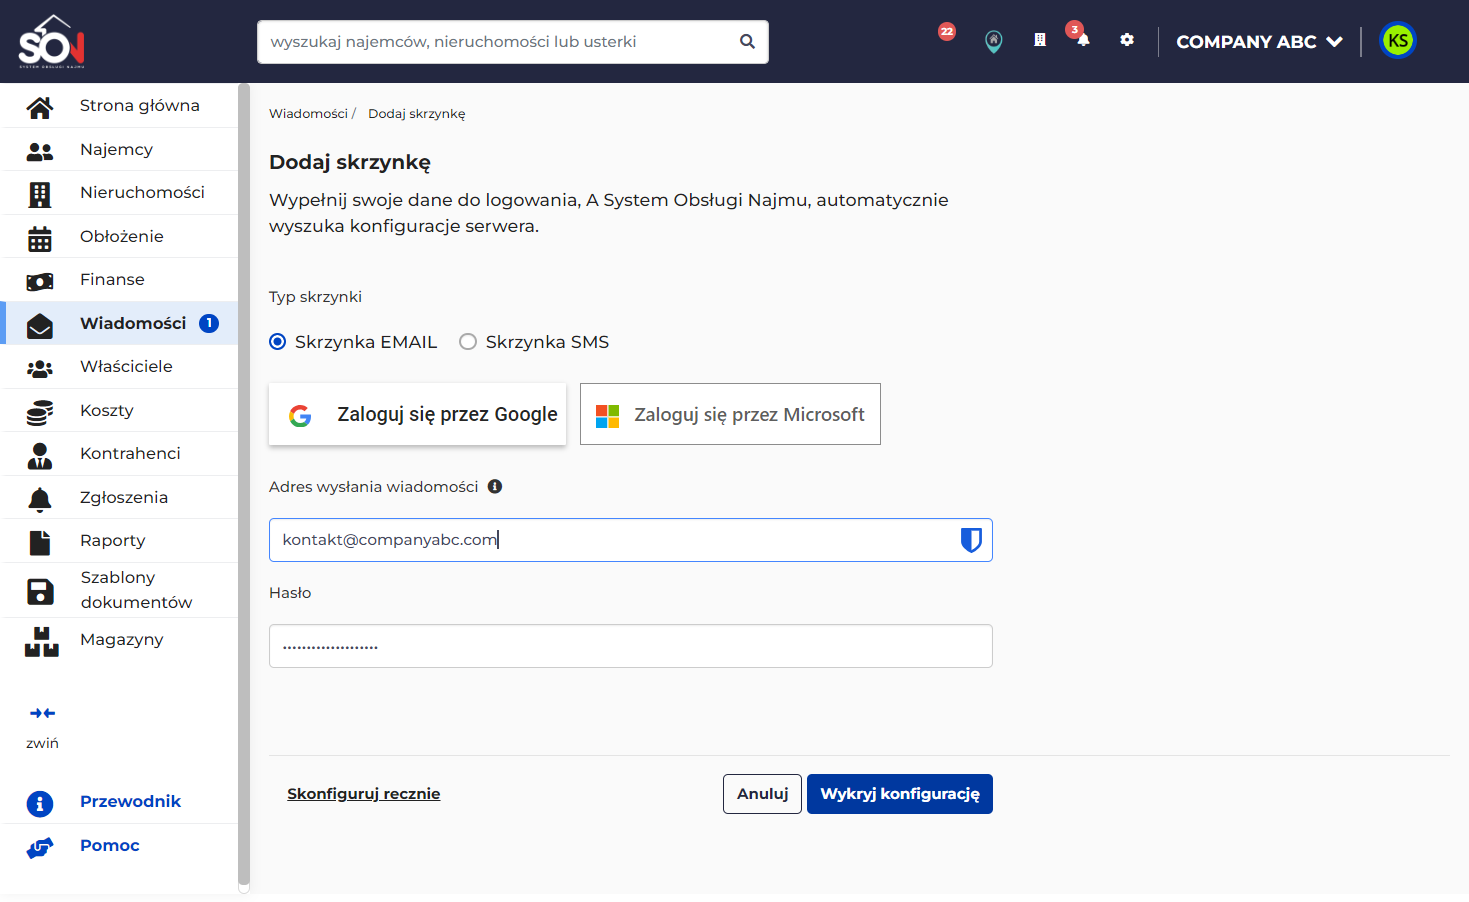Click Zaloguj się przez Google button
The height and width of the screenshot is (902, 1469).
418,414
